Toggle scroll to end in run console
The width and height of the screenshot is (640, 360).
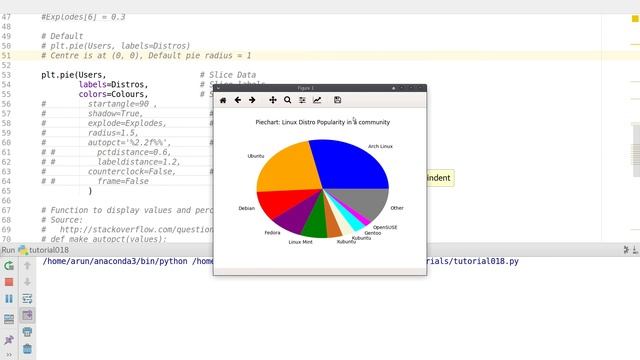[27, 315]
